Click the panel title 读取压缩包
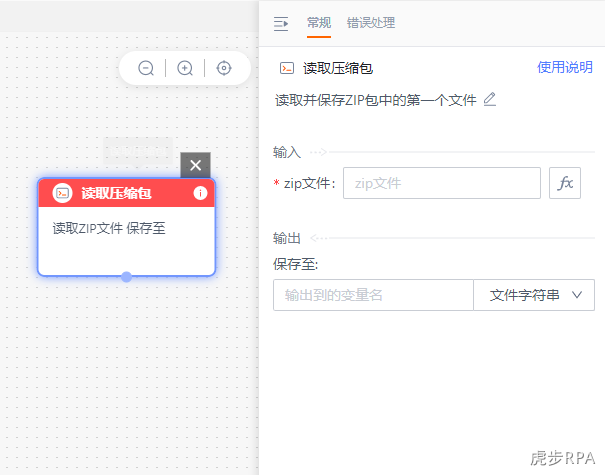 (338, 68)
